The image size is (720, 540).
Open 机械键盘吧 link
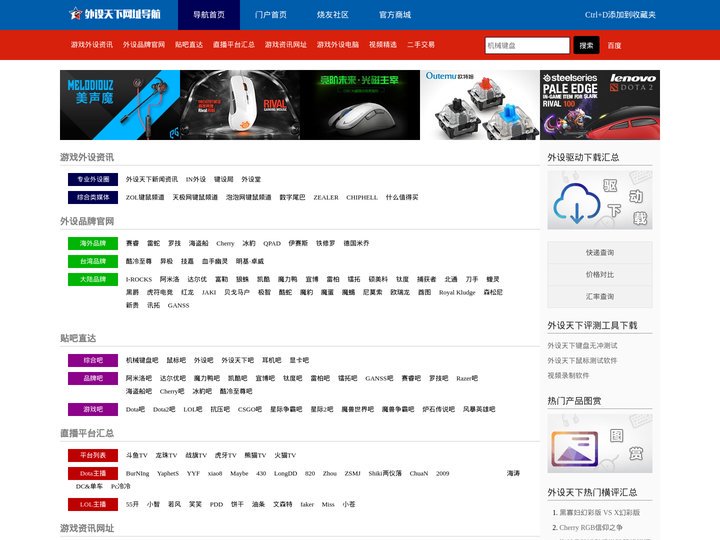(142, 360)
